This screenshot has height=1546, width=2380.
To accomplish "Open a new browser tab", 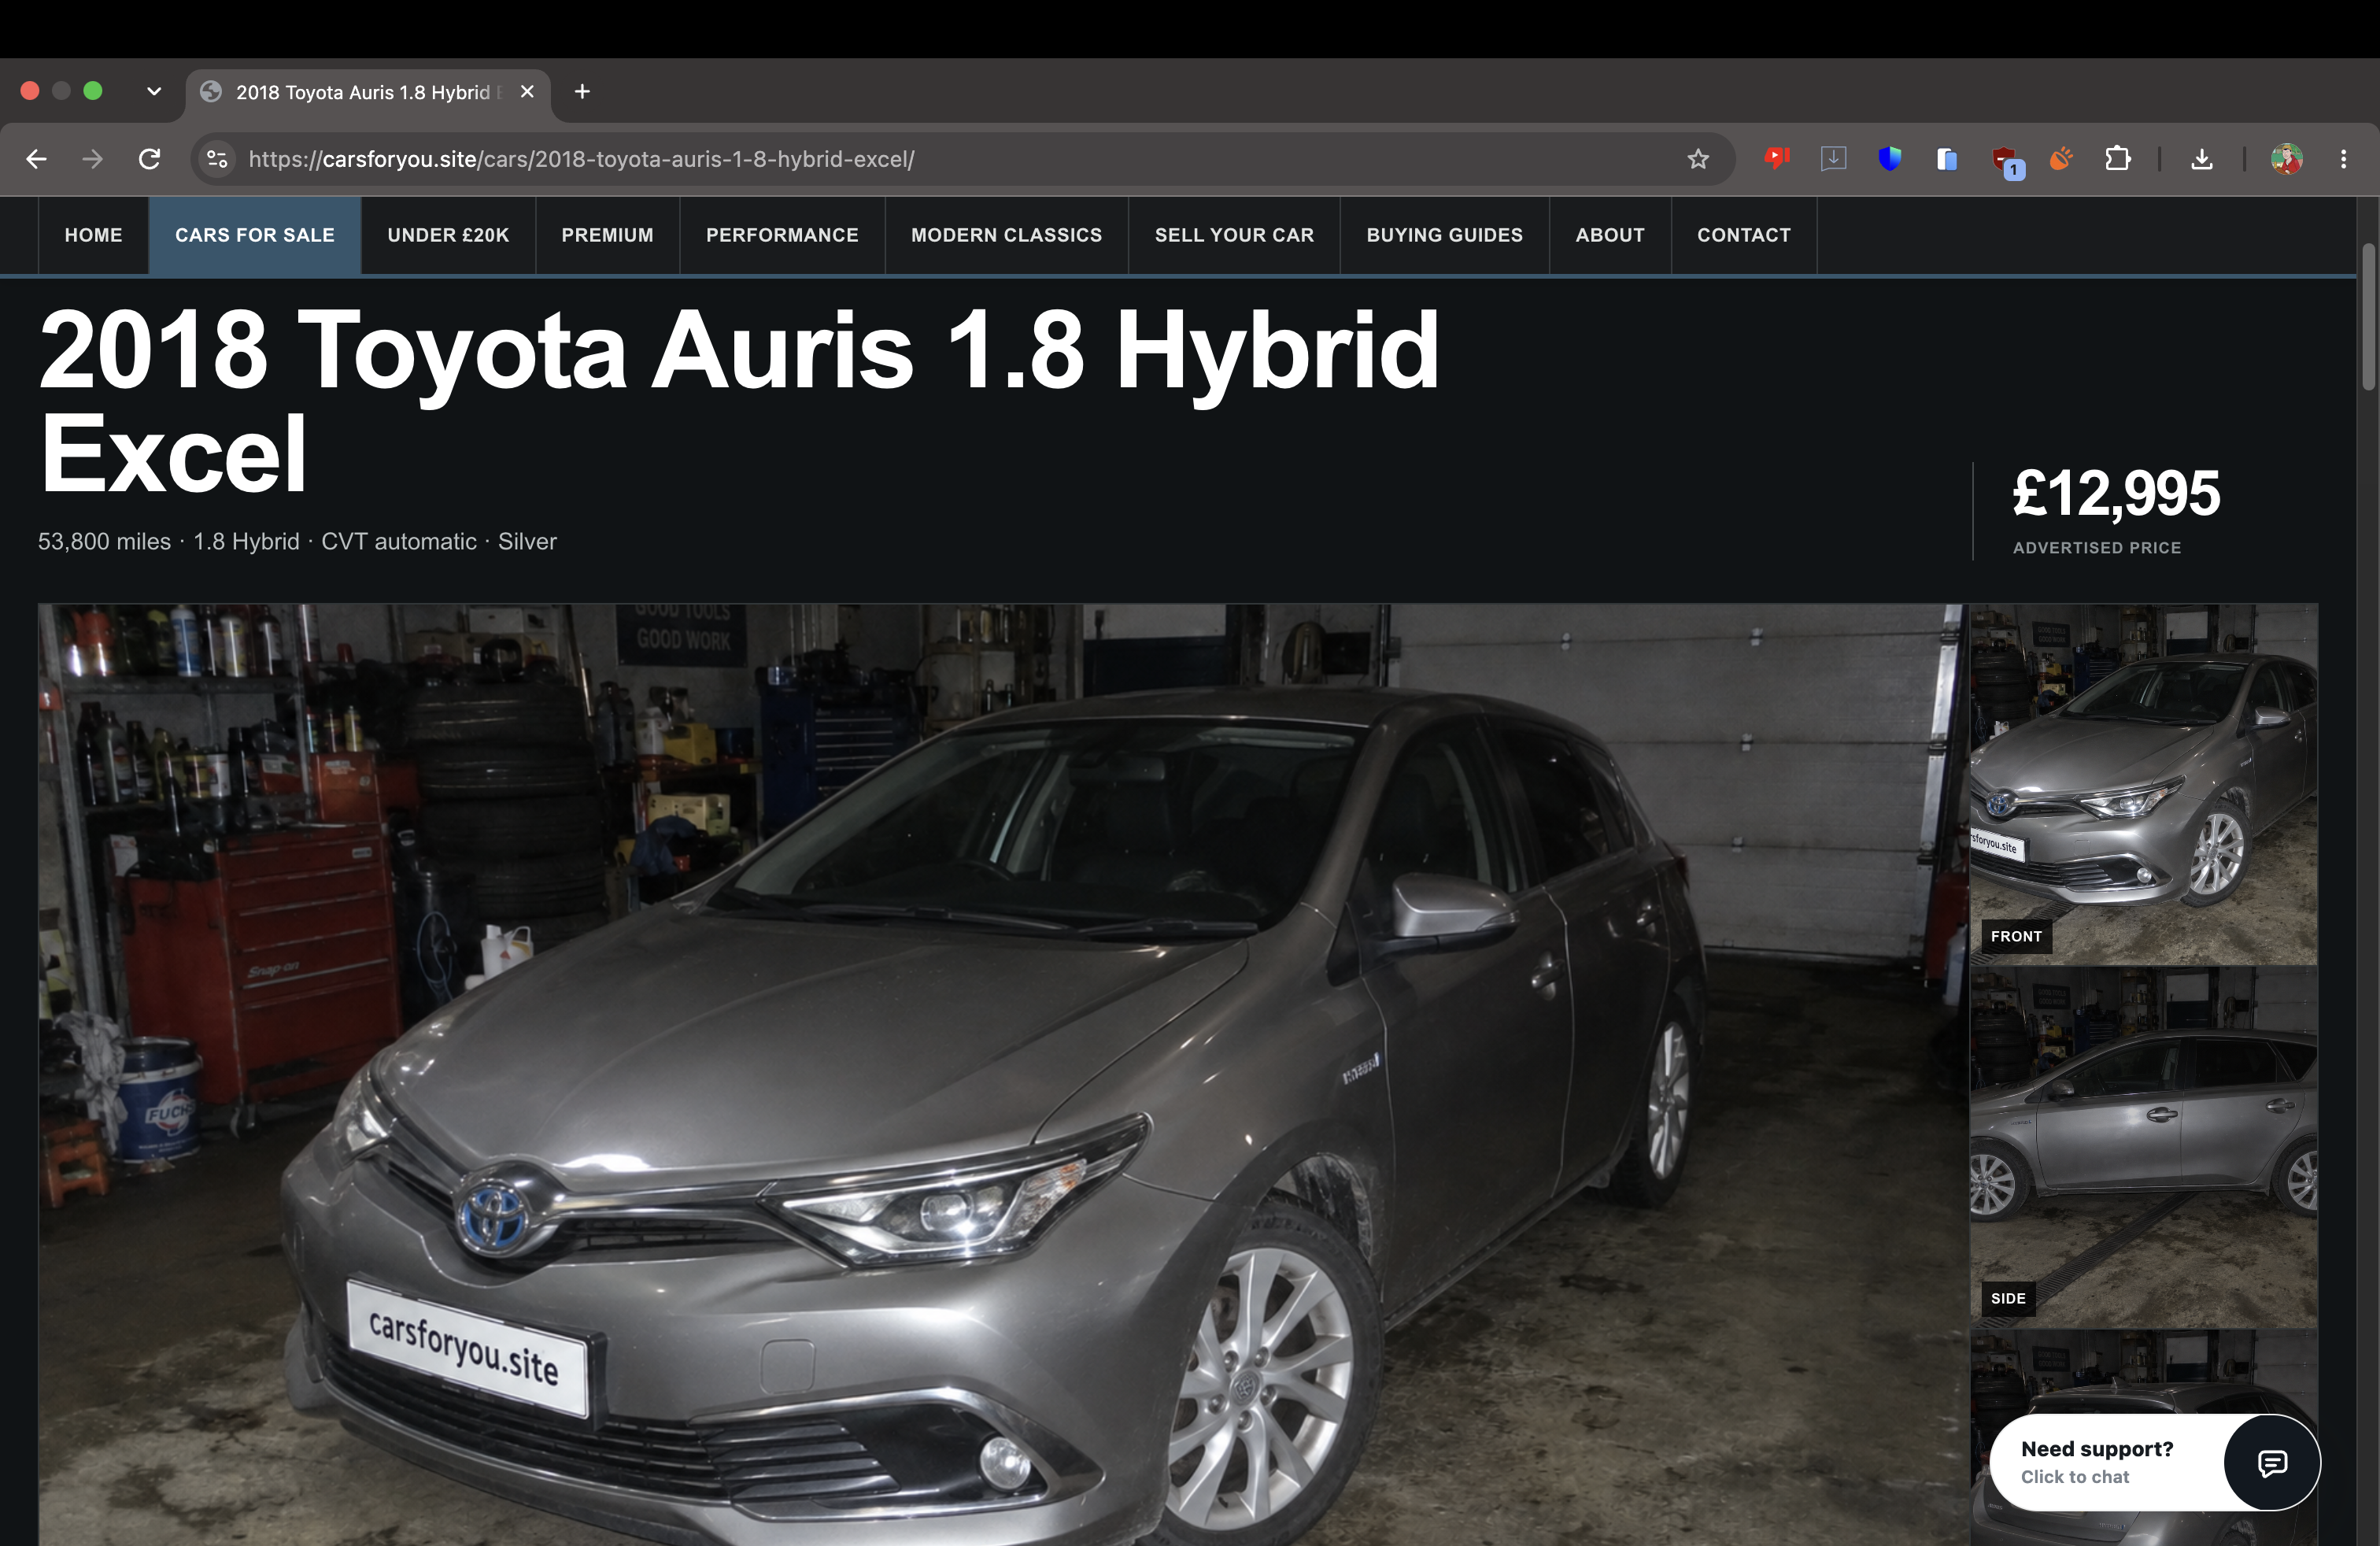I will [x=582, y=92].
